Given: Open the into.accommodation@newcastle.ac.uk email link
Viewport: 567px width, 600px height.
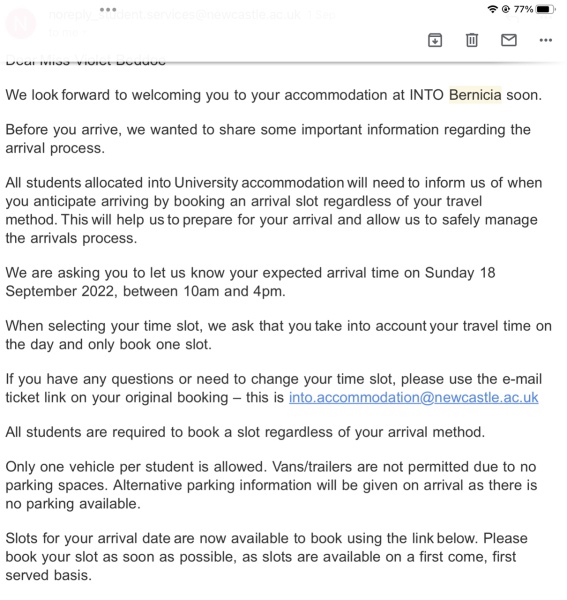Looking at the screenshot, I should coord(414,397).
